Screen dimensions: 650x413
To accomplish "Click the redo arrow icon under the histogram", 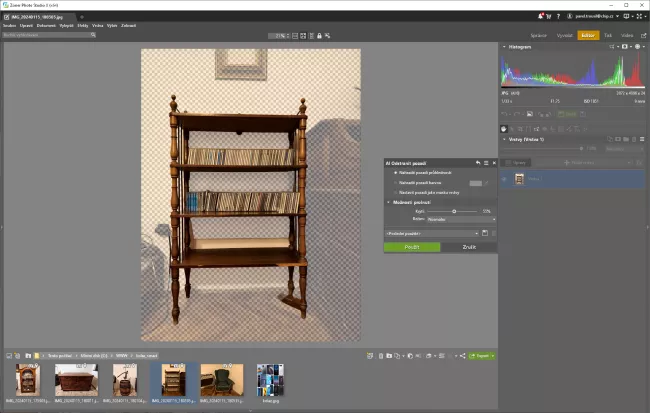I will click(517, 114).
